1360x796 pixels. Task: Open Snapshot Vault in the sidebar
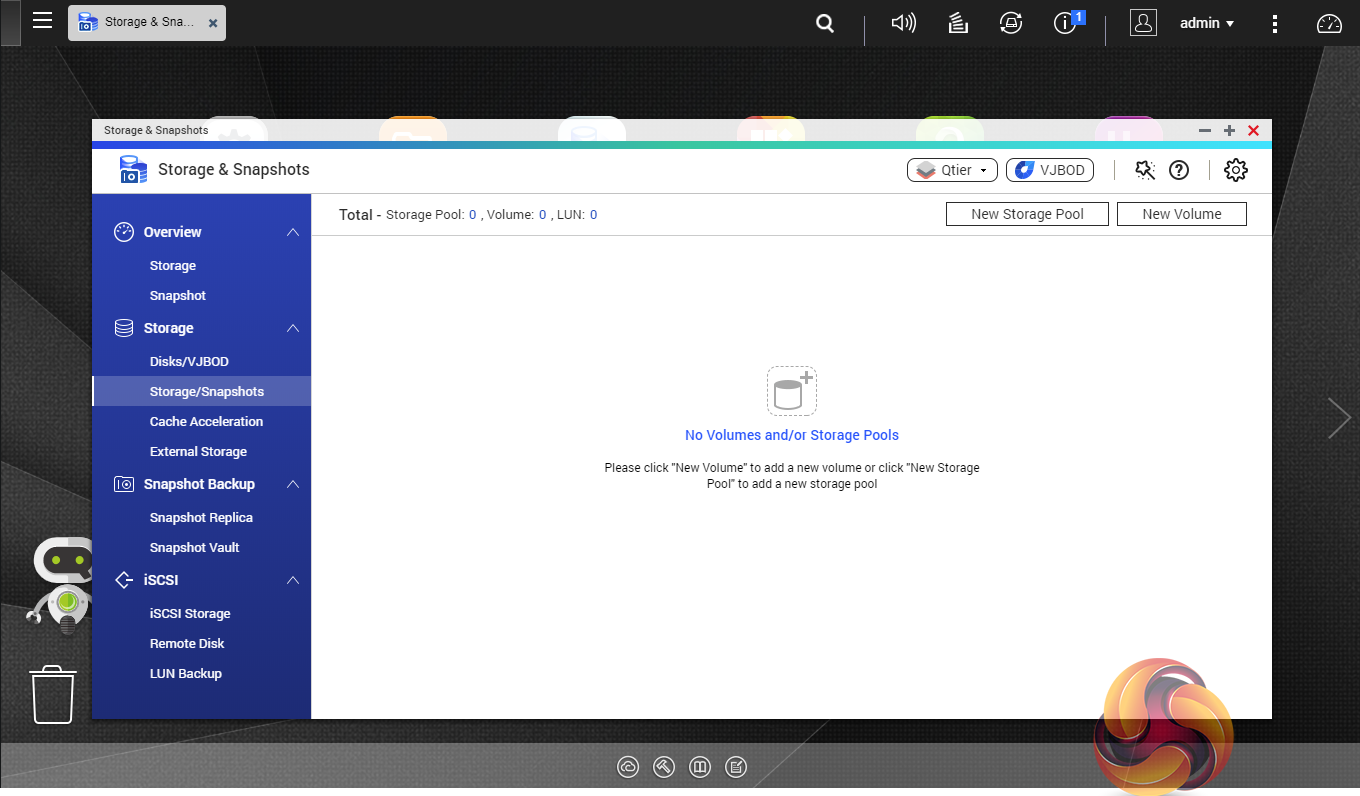[x=194, y=548]
